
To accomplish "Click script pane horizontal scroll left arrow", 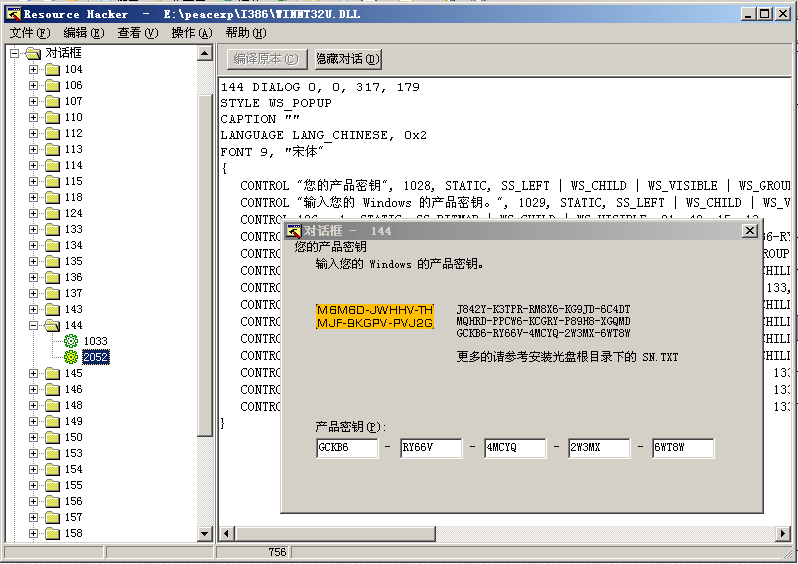I will coord(226,534).
